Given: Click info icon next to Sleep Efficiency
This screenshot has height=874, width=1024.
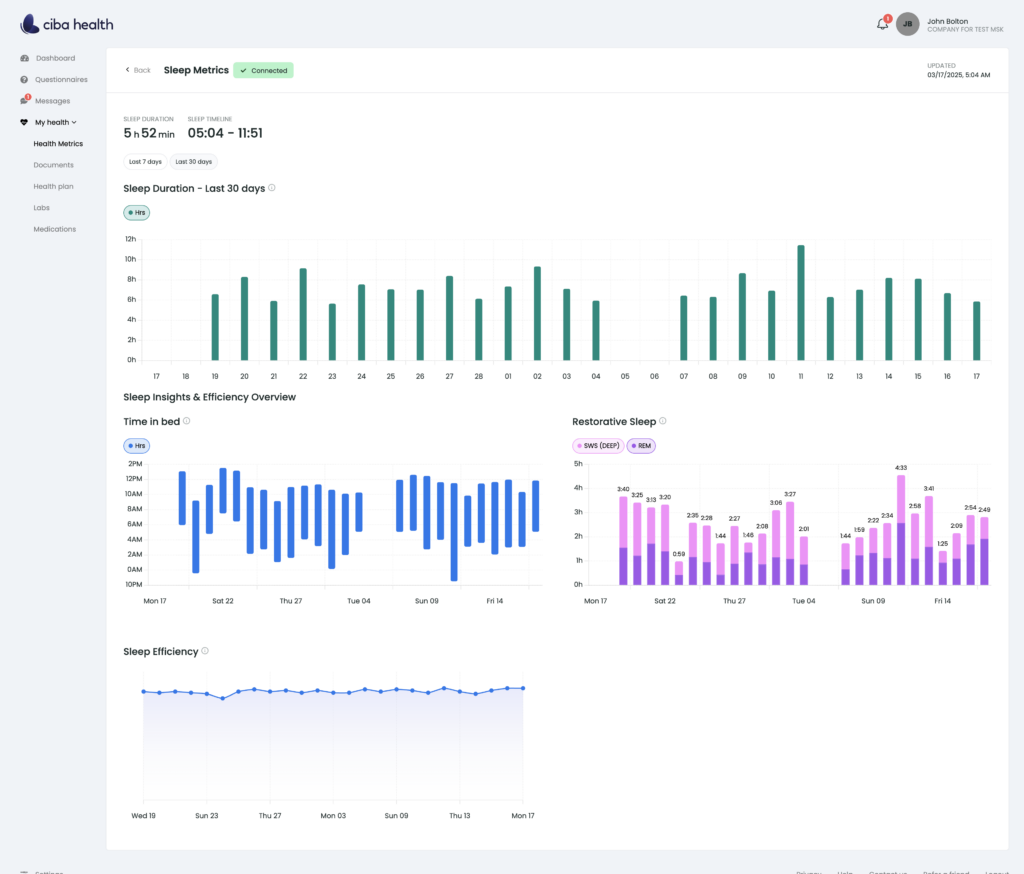Looking at the screenshot, I should (x=204, y=651).
